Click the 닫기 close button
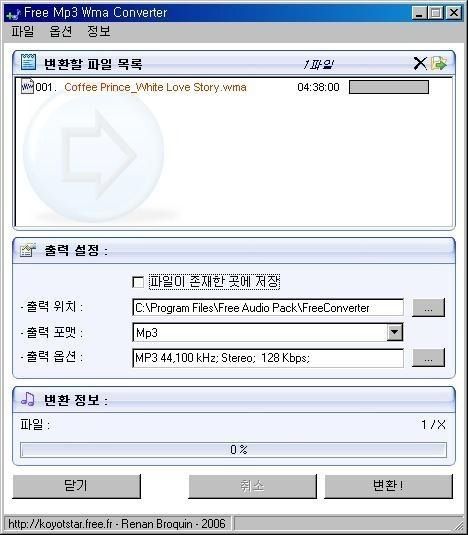This screenshot has width=468, height=535. click(x=76, y=486)
